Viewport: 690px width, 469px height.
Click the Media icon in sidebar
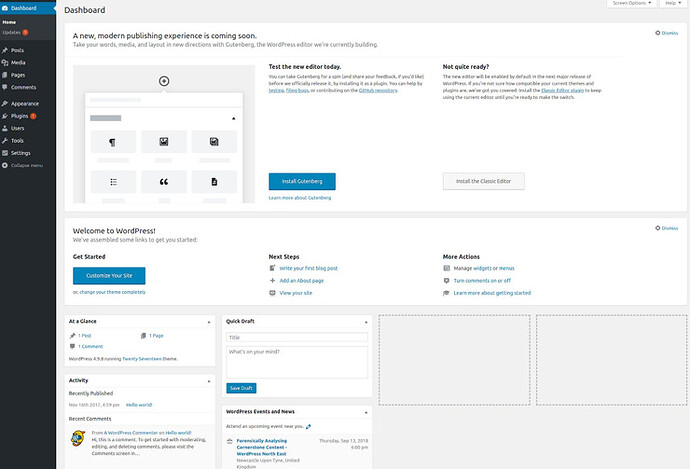[5, 62]
